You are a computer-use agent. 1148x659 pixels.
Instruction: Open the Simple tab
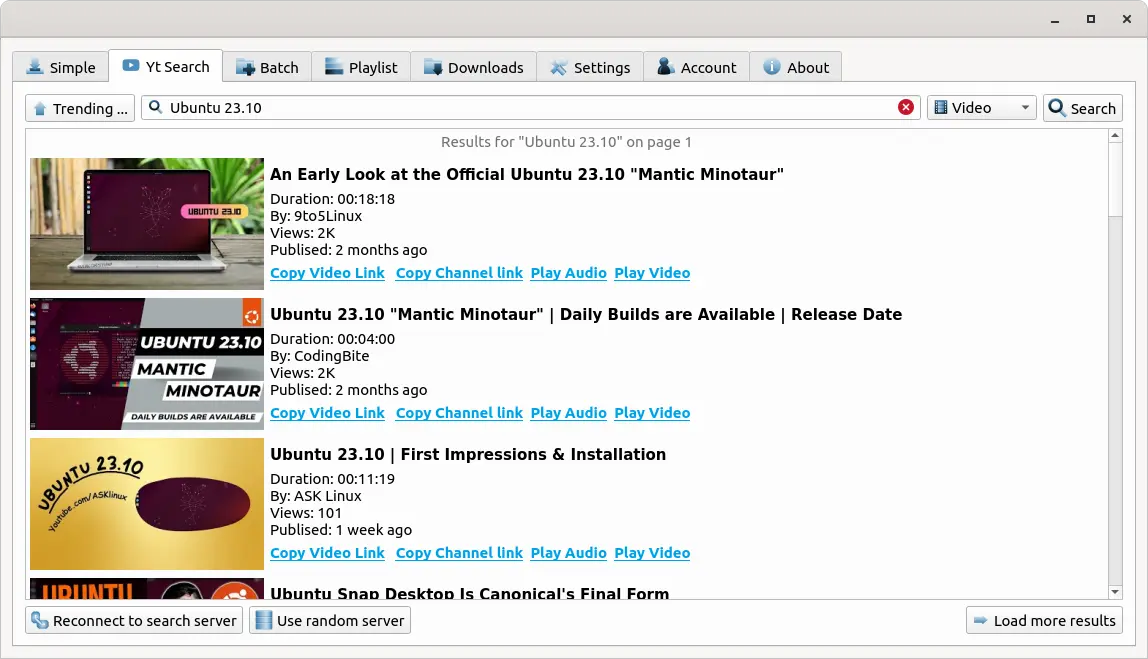click(x=60, y=67)
